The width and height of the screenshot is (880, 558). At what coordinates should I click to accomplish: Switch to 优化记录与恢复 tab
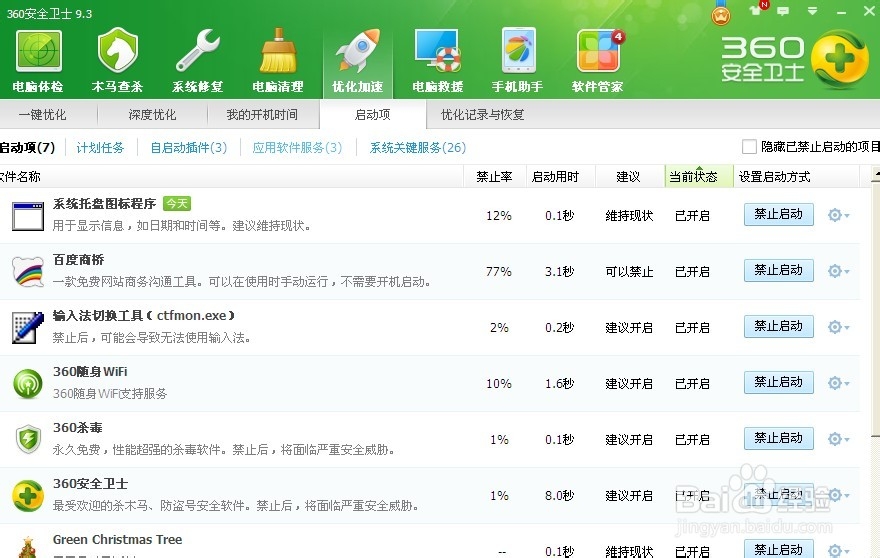tap(483, 115)
